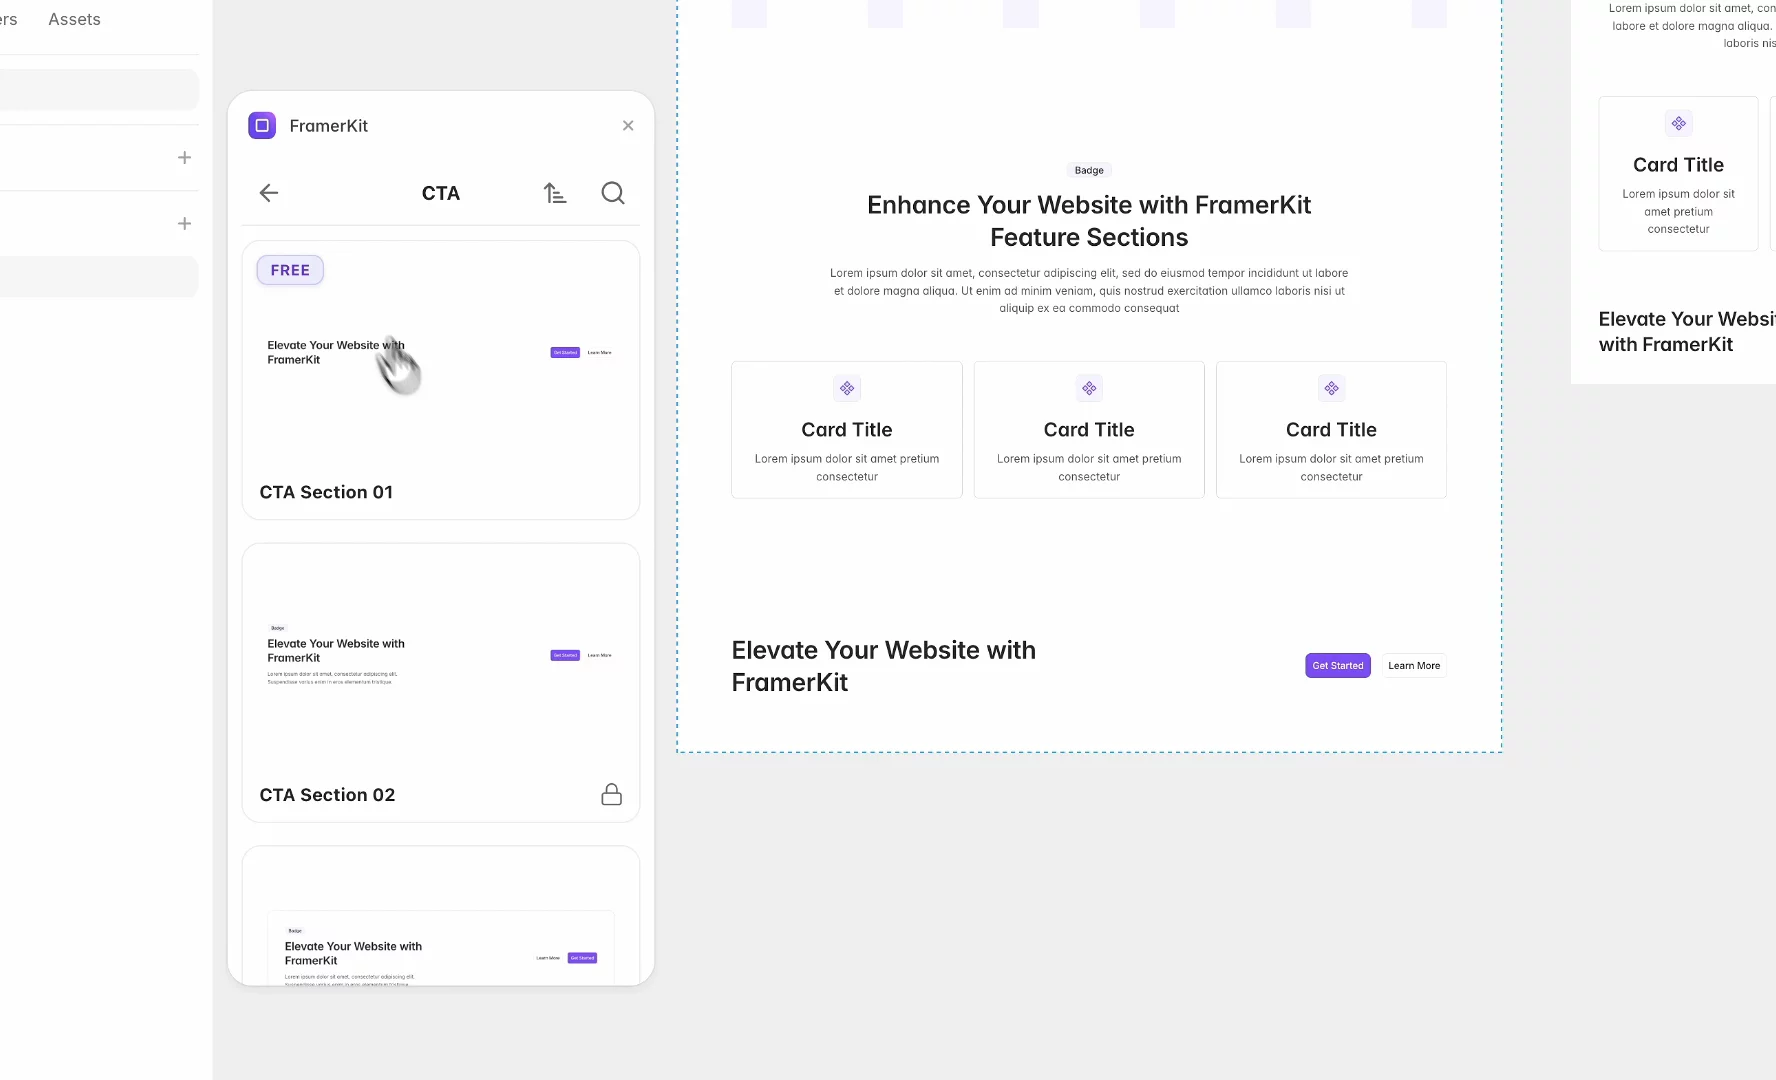Click the Get Started button on canvas
This screenshot has width=1776, height=1080.
click(1338, 666)
